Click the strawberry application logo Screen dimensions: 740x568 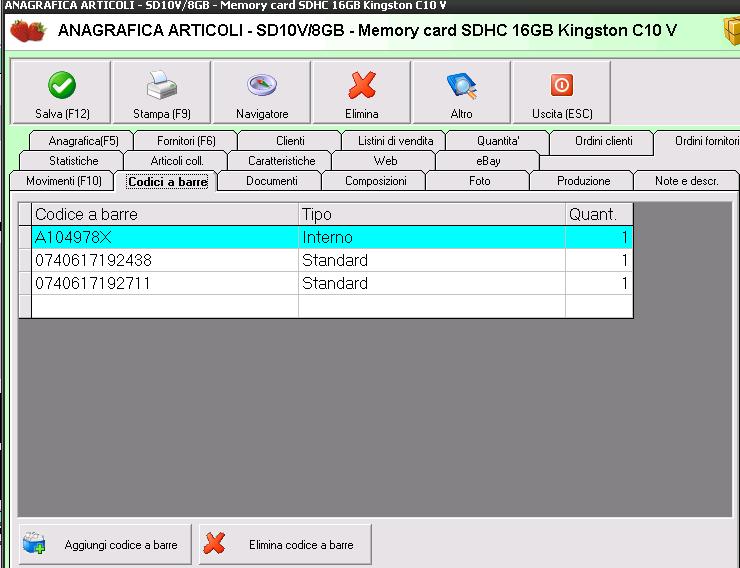coord(28,31)
